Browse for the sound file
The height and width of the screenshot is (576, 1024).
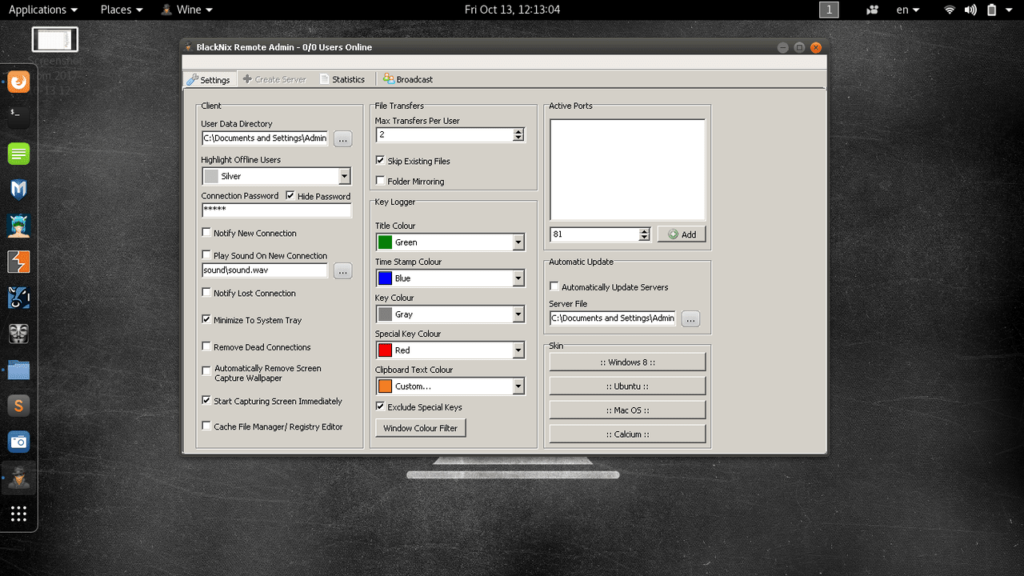point(343,271)
